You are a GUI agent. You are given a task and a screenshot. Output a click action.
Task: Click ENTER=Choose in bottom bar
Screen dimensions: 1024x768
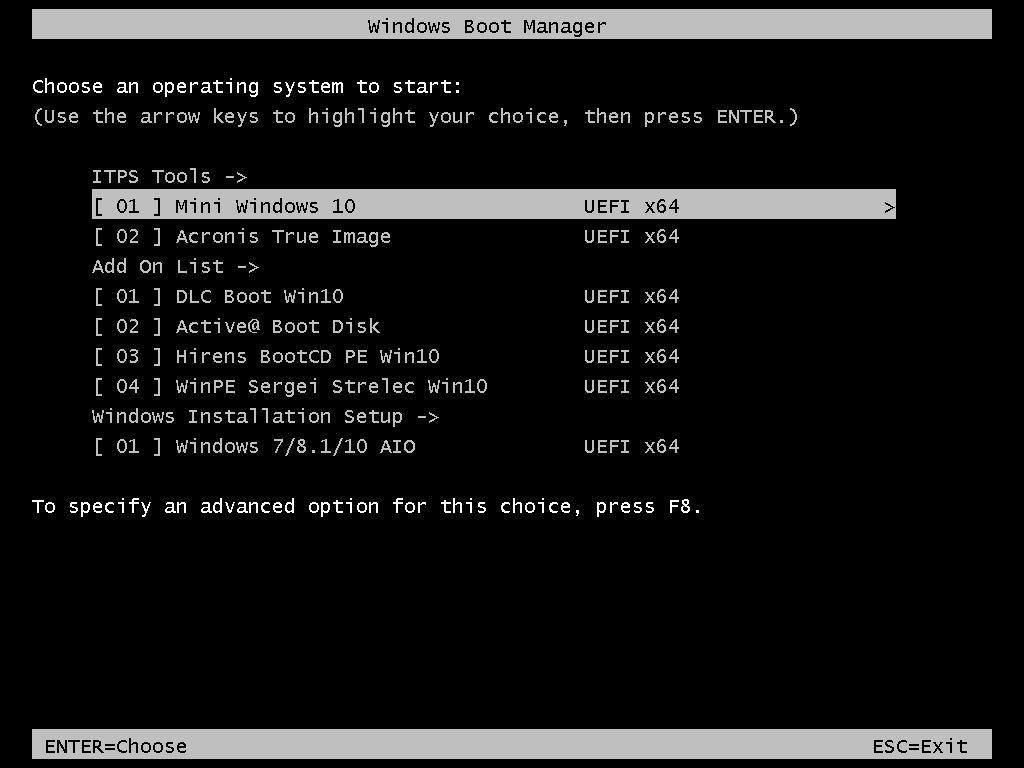coord(116,746)
